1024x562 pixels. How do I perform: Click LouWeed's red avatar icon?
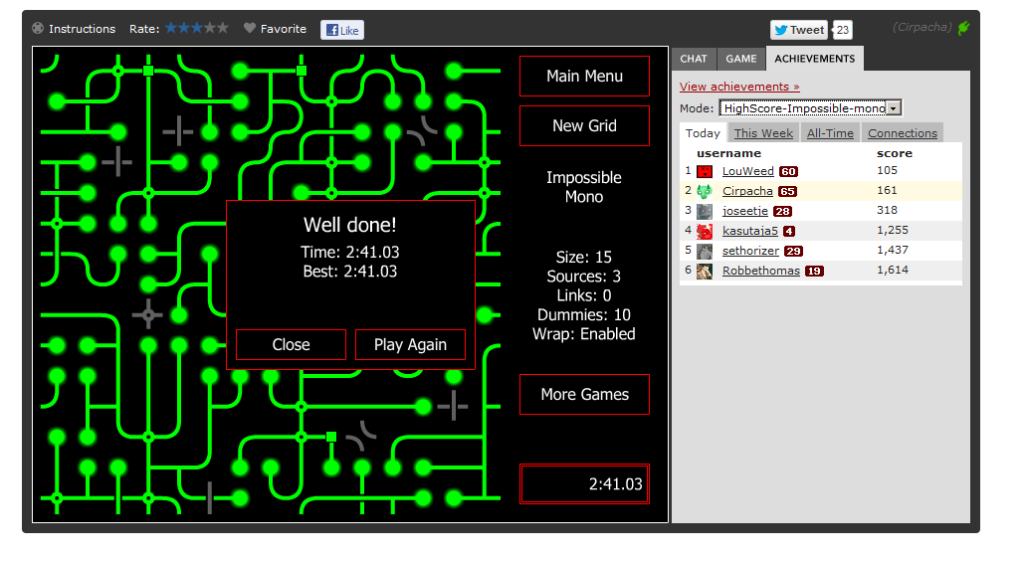coord(705,172)
